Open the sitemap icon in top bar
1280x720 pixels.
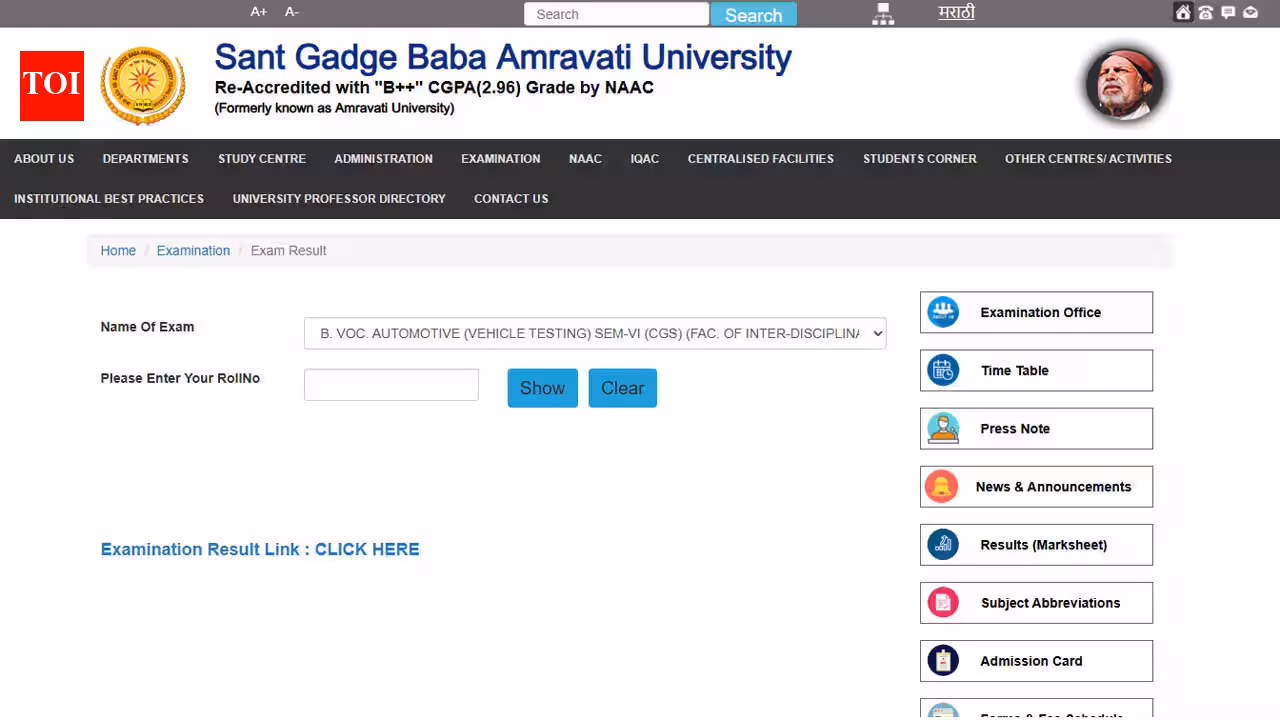point(882,13)
